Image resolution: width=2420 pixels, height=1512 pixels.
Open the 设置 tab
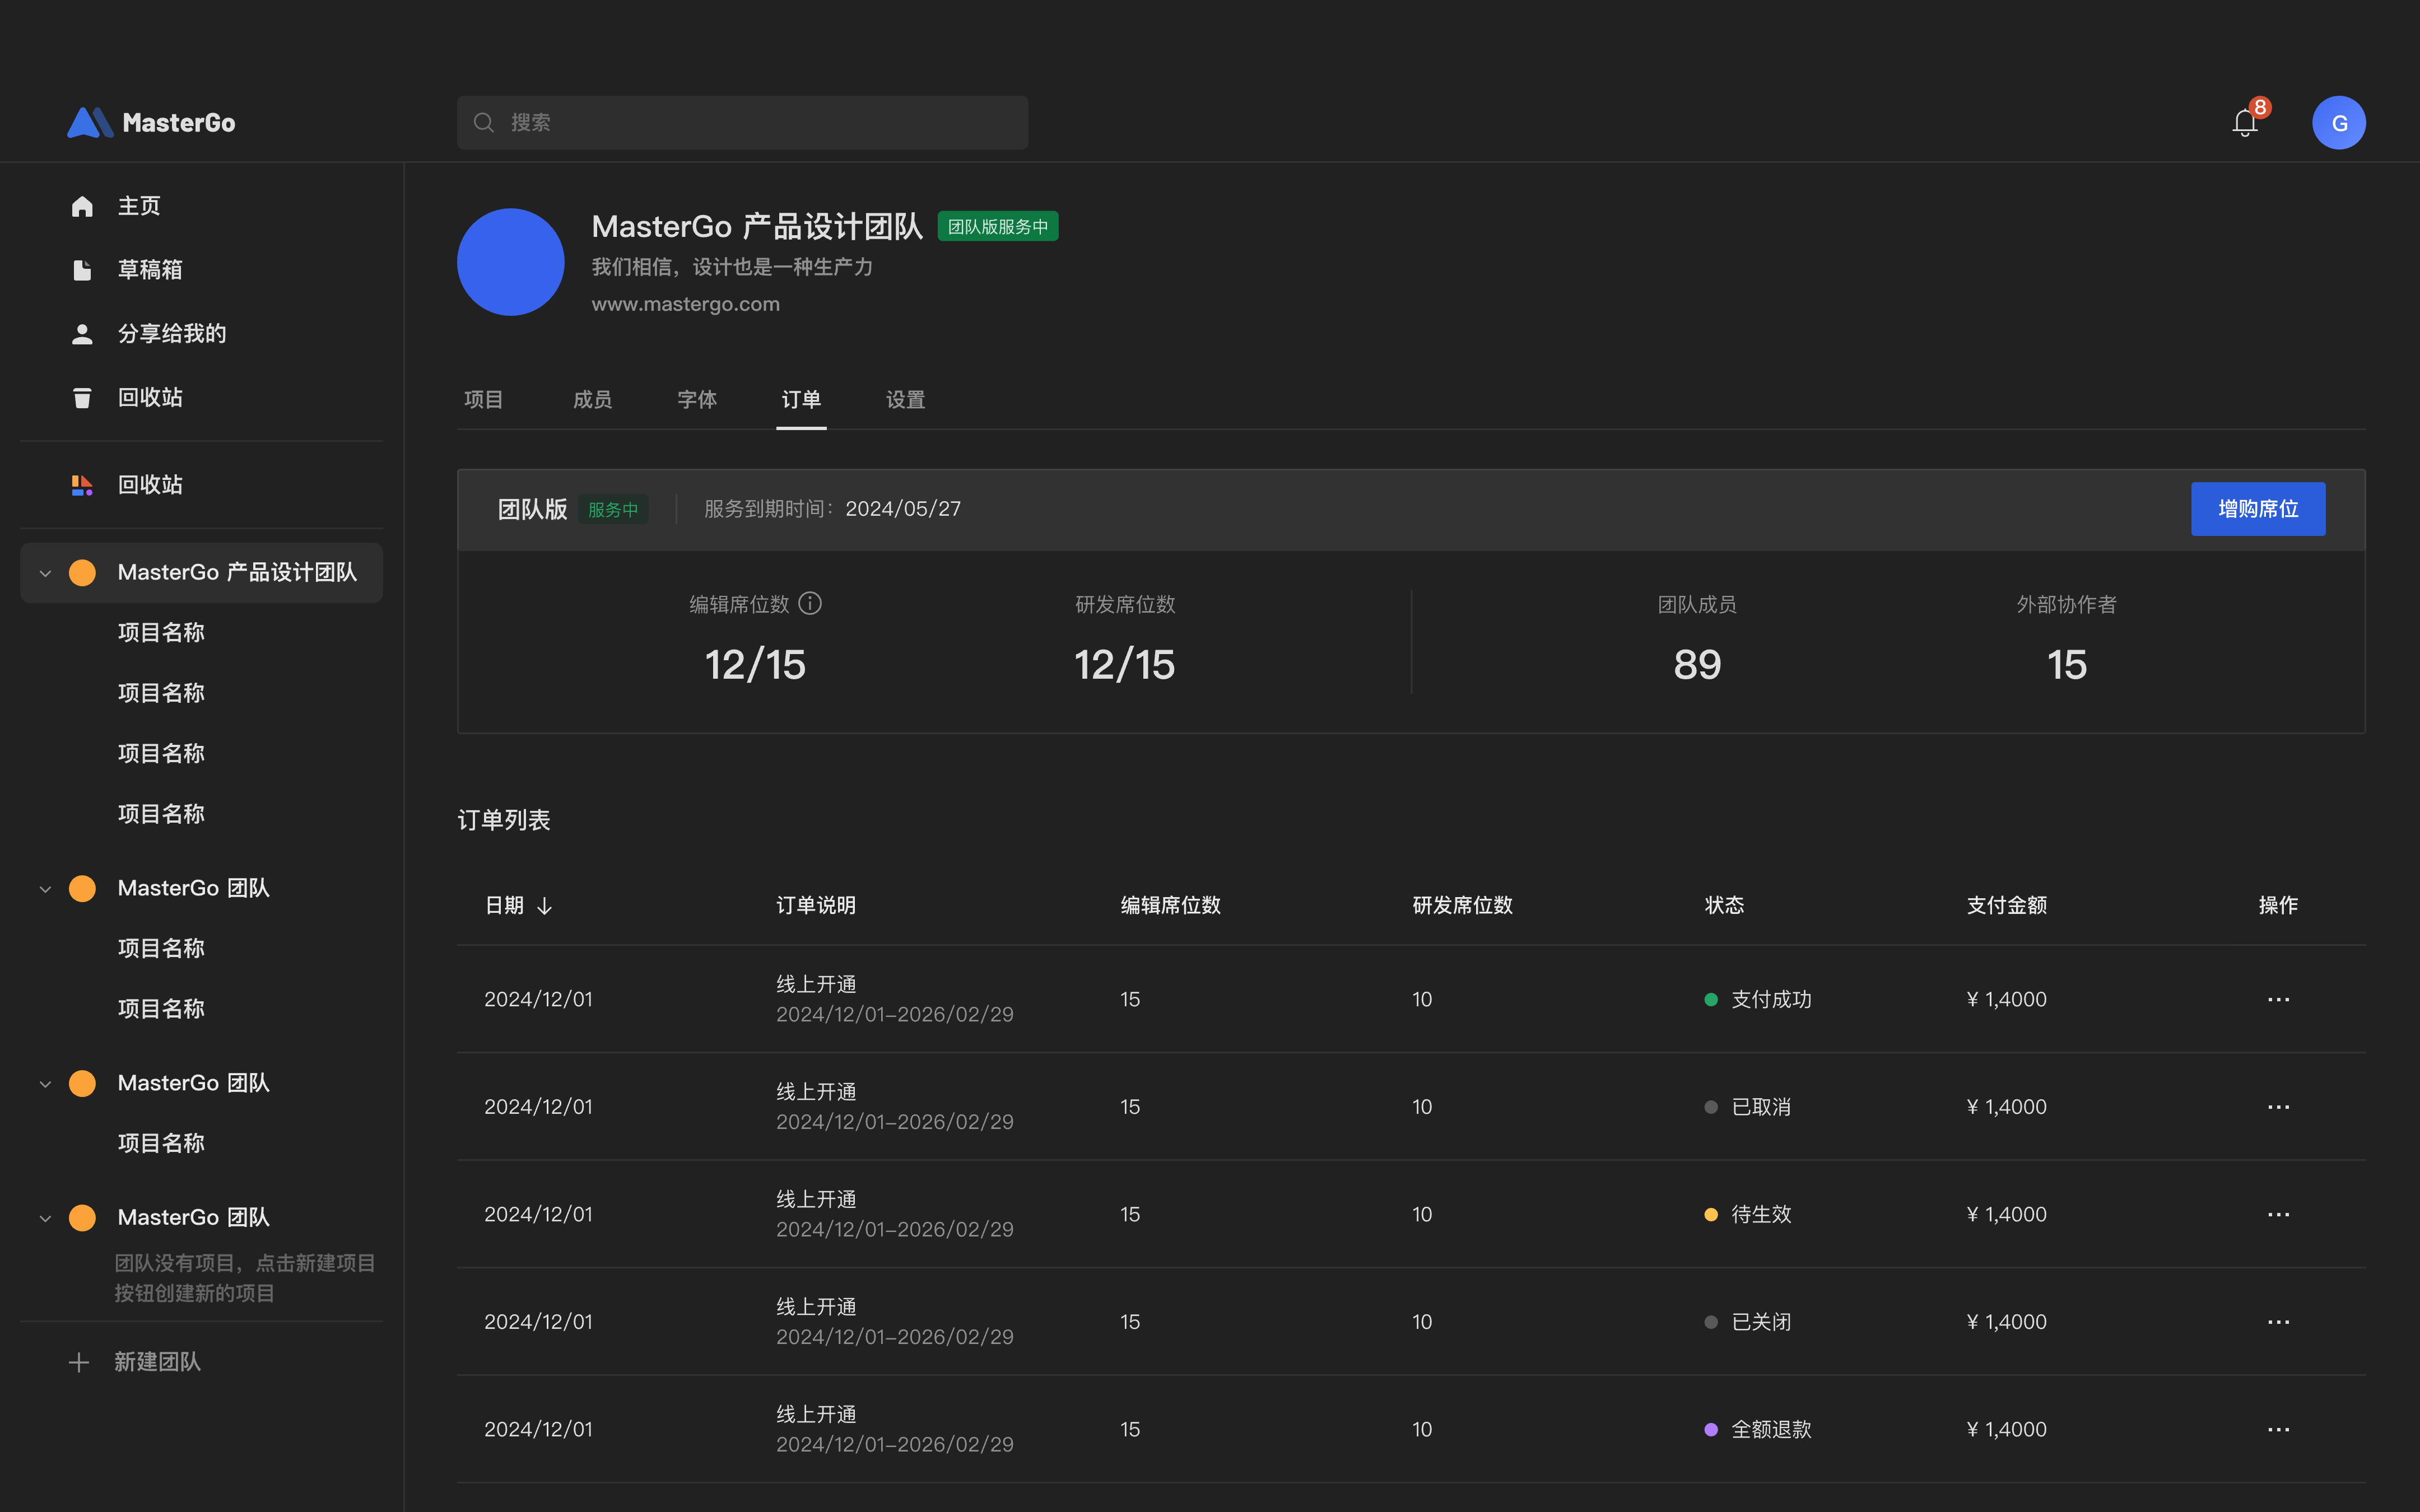click(x=906, y=400)
